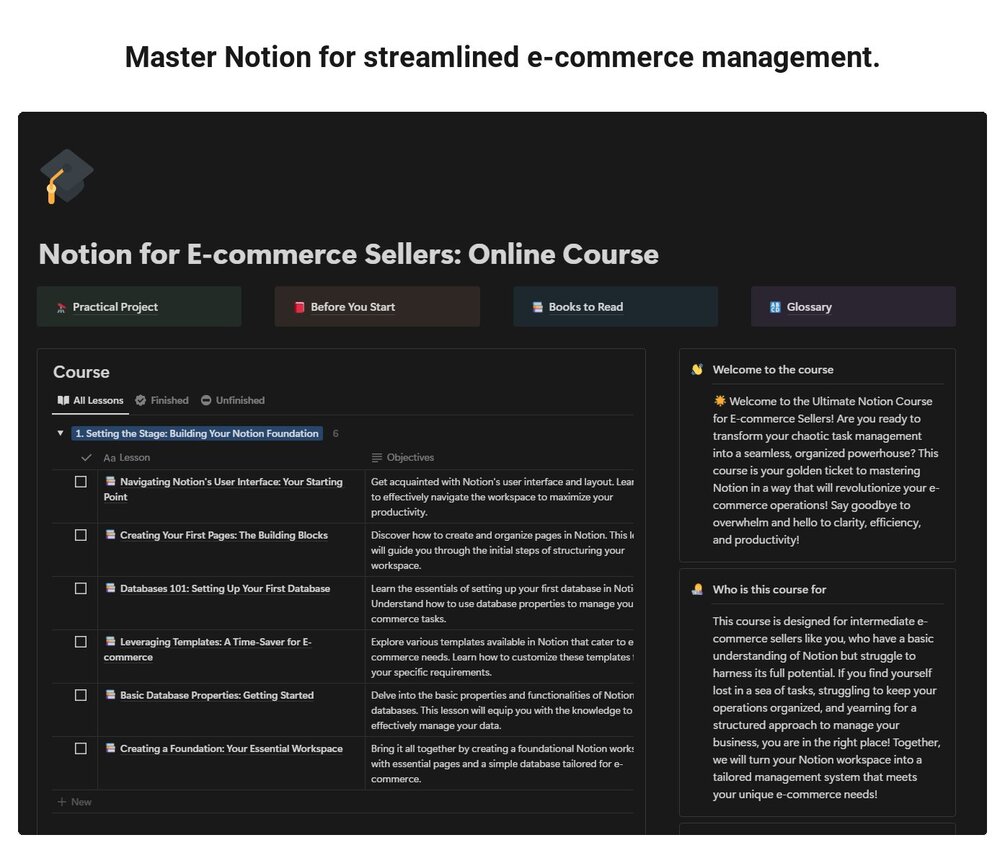This screenshot has height=853, width=1005.
Task: Click the Glossary page icon
Action: click(x=775, y=307)
